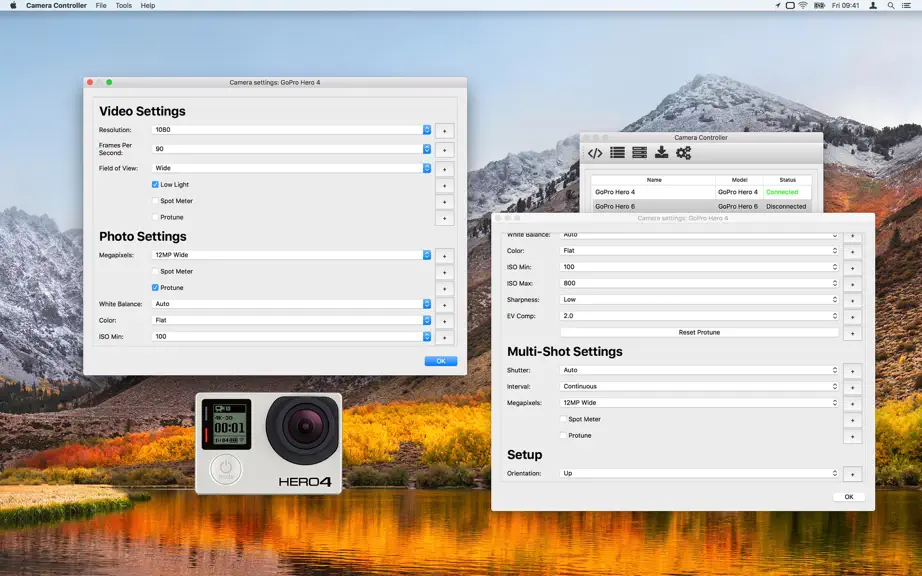The height and width of the screenshot is (576, 922).
Task: Uncheck Protune under Photo Settings
Action: 155,288
